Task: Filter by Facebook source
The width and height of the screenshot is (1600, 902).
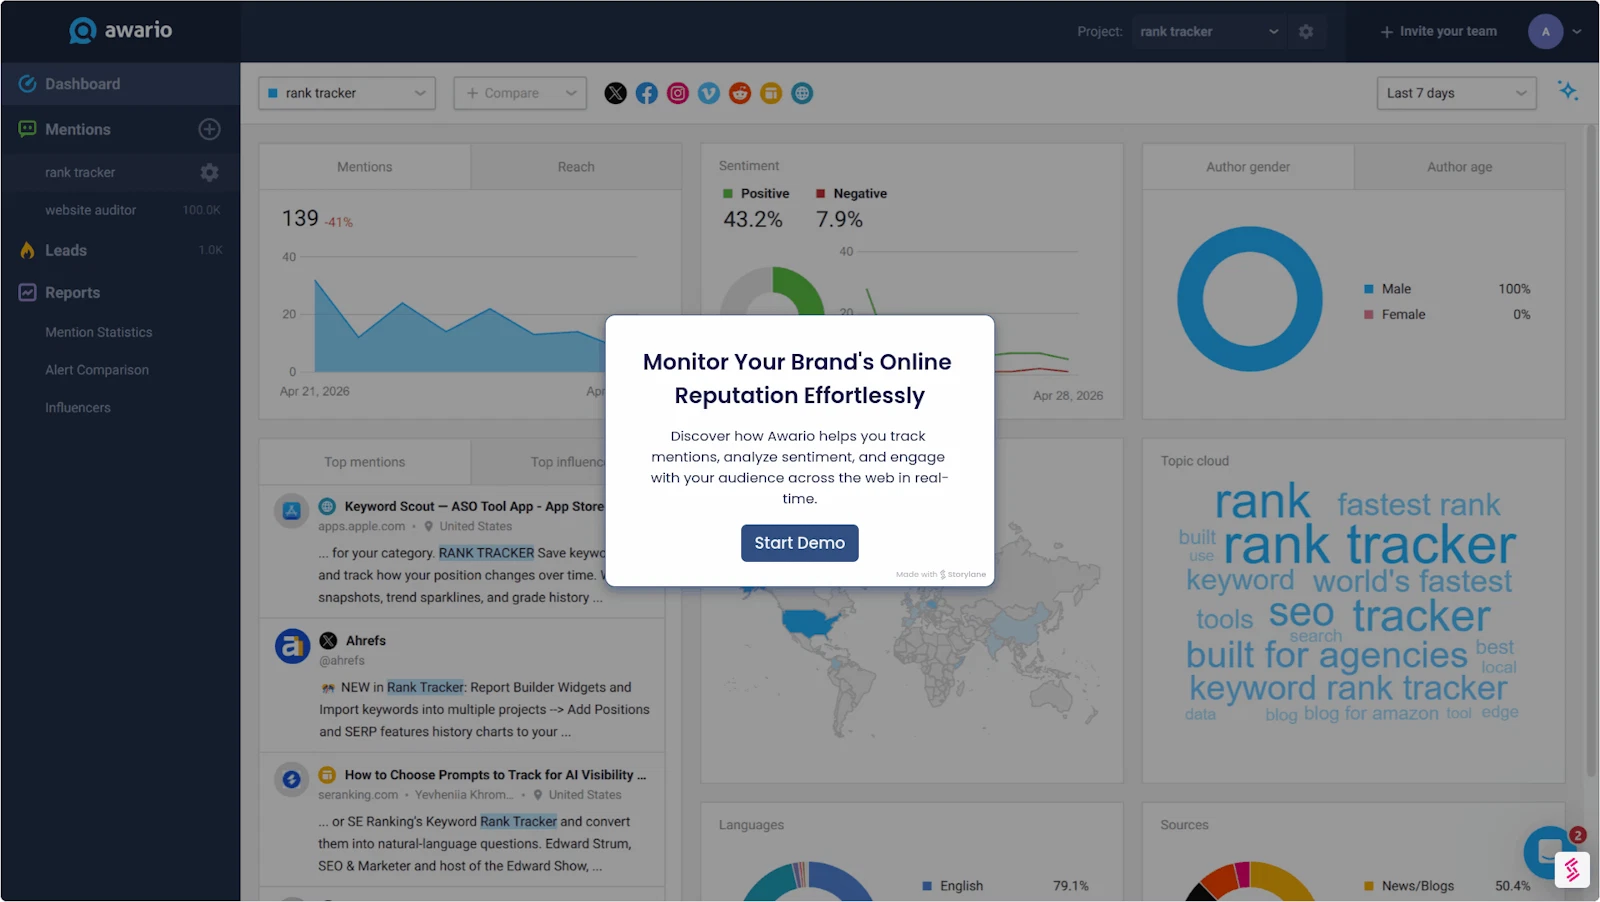Action: pos(647,93)
